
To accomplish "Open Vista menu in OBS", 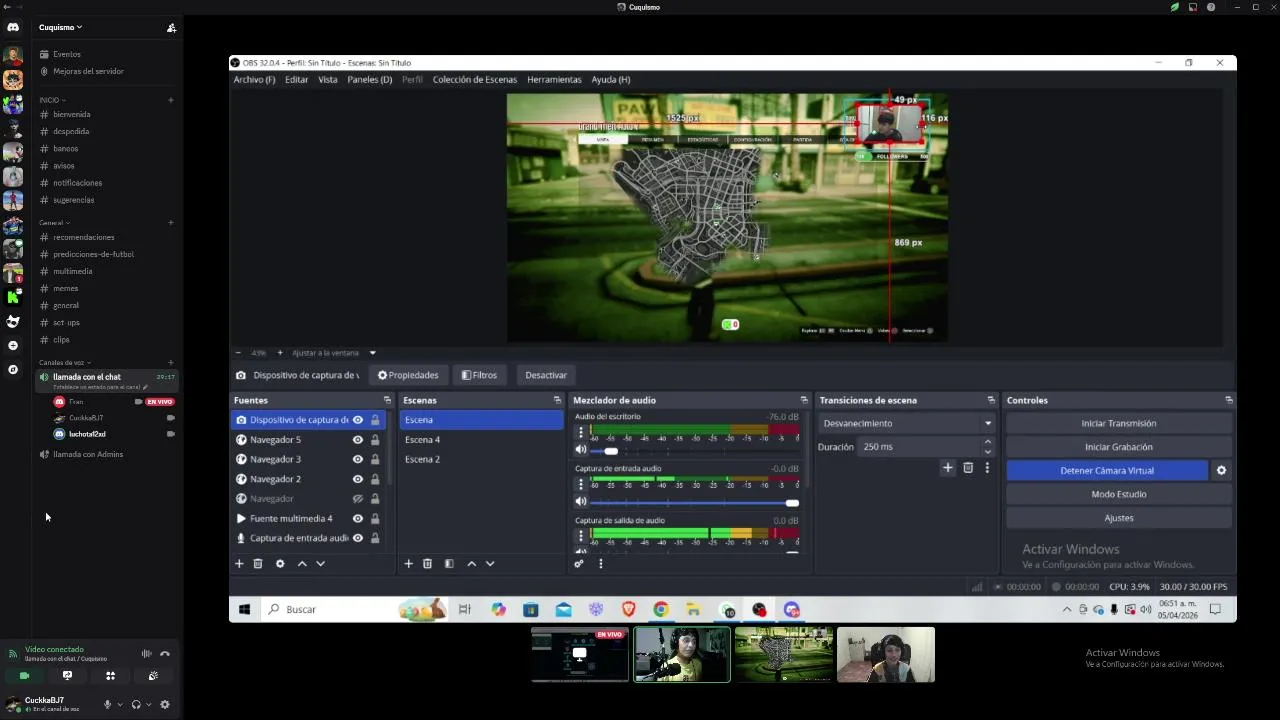I will [328, 79].
